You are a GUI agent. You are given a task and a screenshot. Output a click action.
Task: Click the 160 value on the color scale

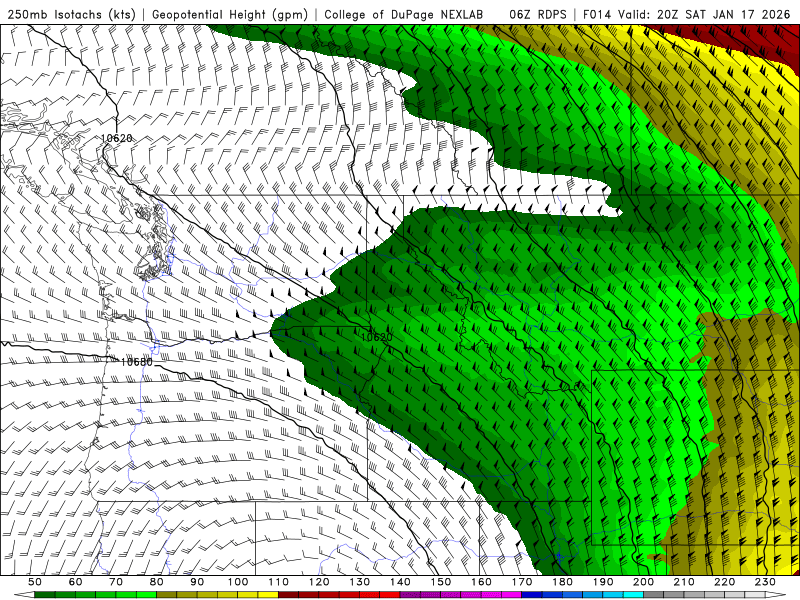(481, 582)
